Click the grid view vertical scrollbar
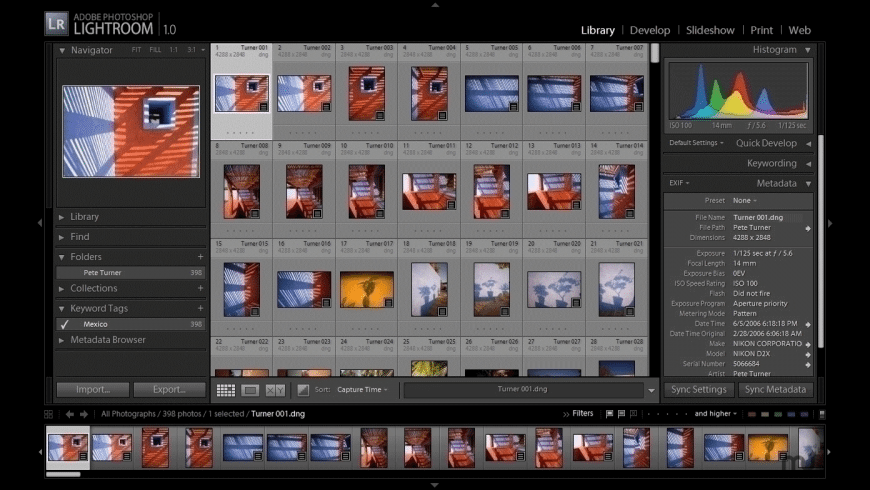The height and width of the screenshot is (490, 870). click(x=655, y=52)
